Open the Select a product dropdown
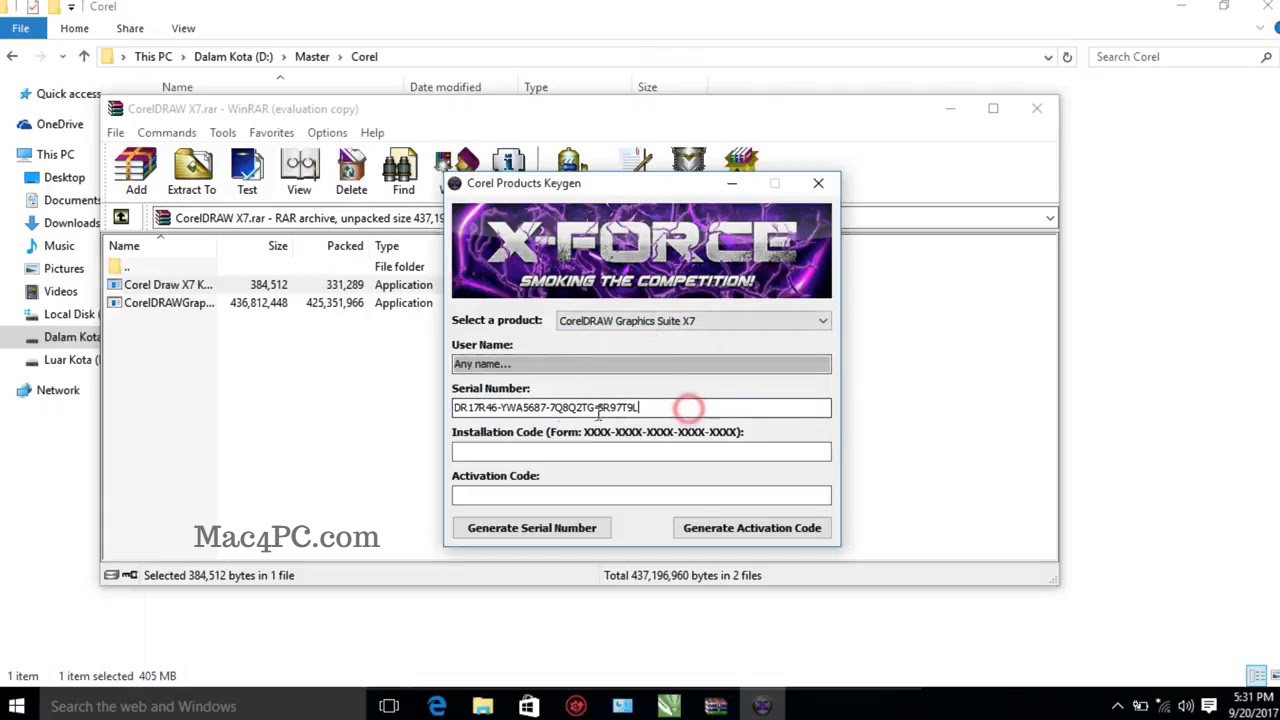Image resolution: width=1280 pixels, height=720 pixels. pyautogui.click(x=694, y=321)
